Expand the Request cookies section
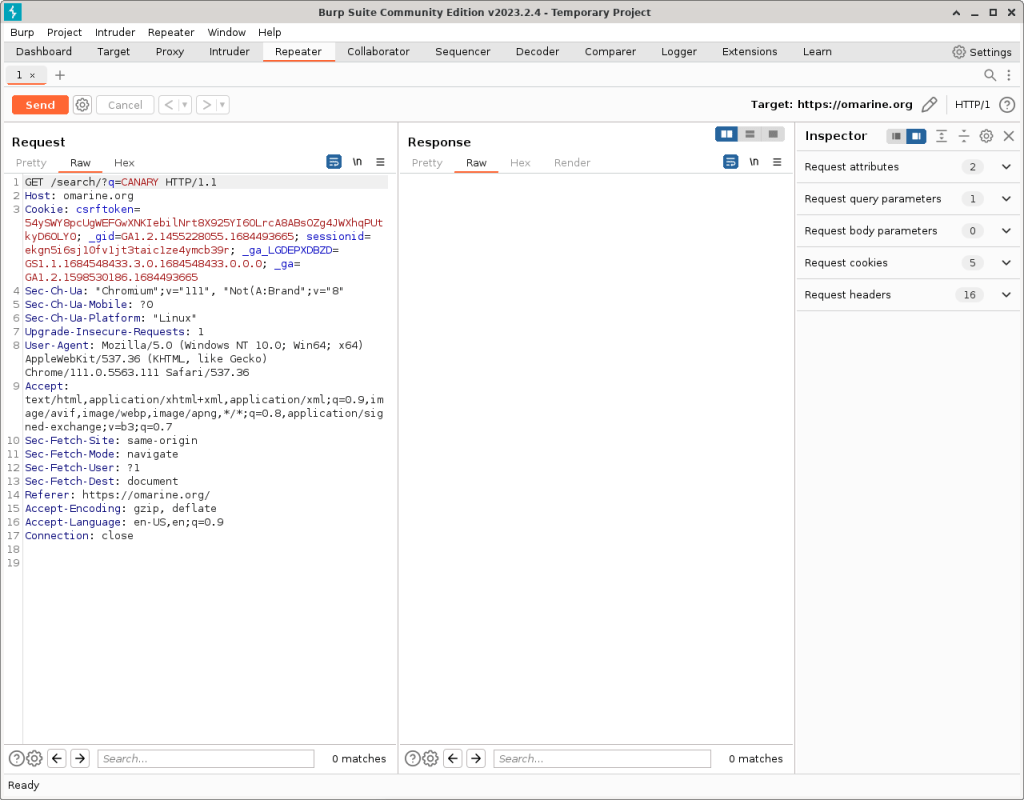1024x800 pixels. (x=1006, y=263)
